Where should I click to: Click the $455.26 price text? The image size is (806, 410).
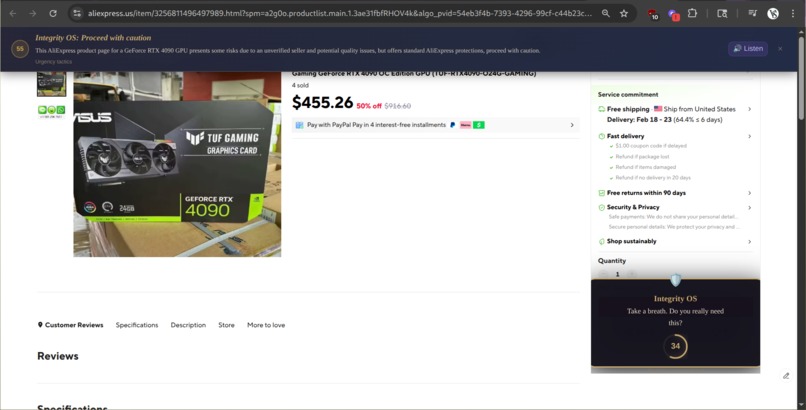(322, 103)
